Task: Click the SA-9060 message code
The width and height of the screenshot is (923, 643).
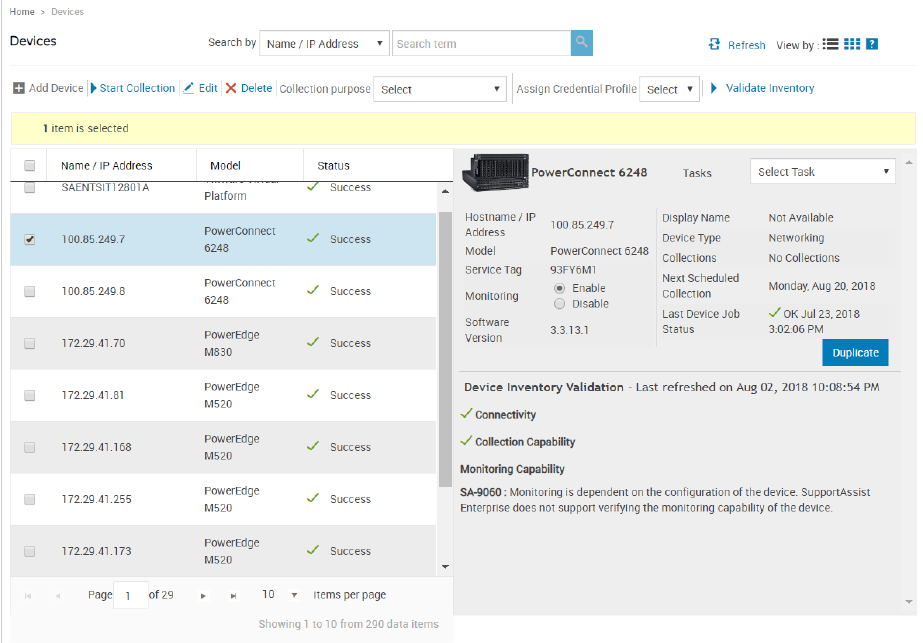Action: click(481, 492)
